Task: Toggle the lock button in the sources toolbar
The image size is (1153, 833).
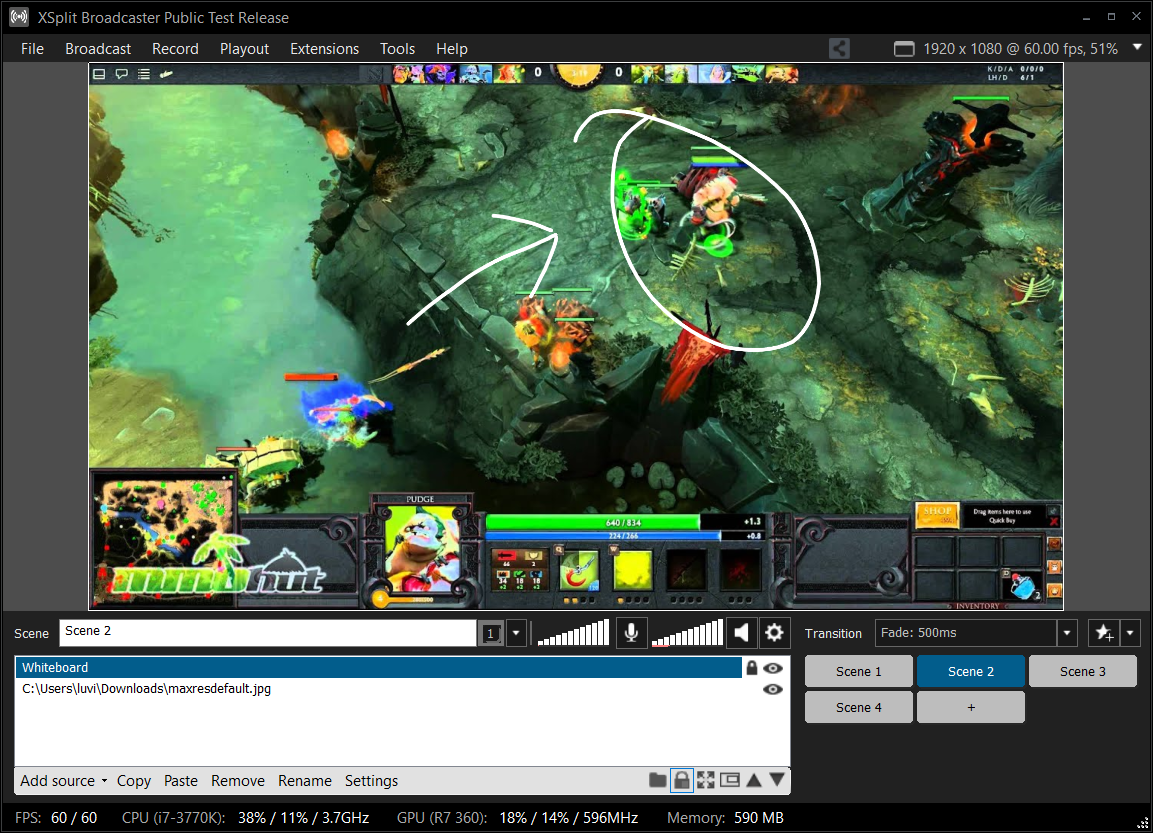Action: pos(682,780)
